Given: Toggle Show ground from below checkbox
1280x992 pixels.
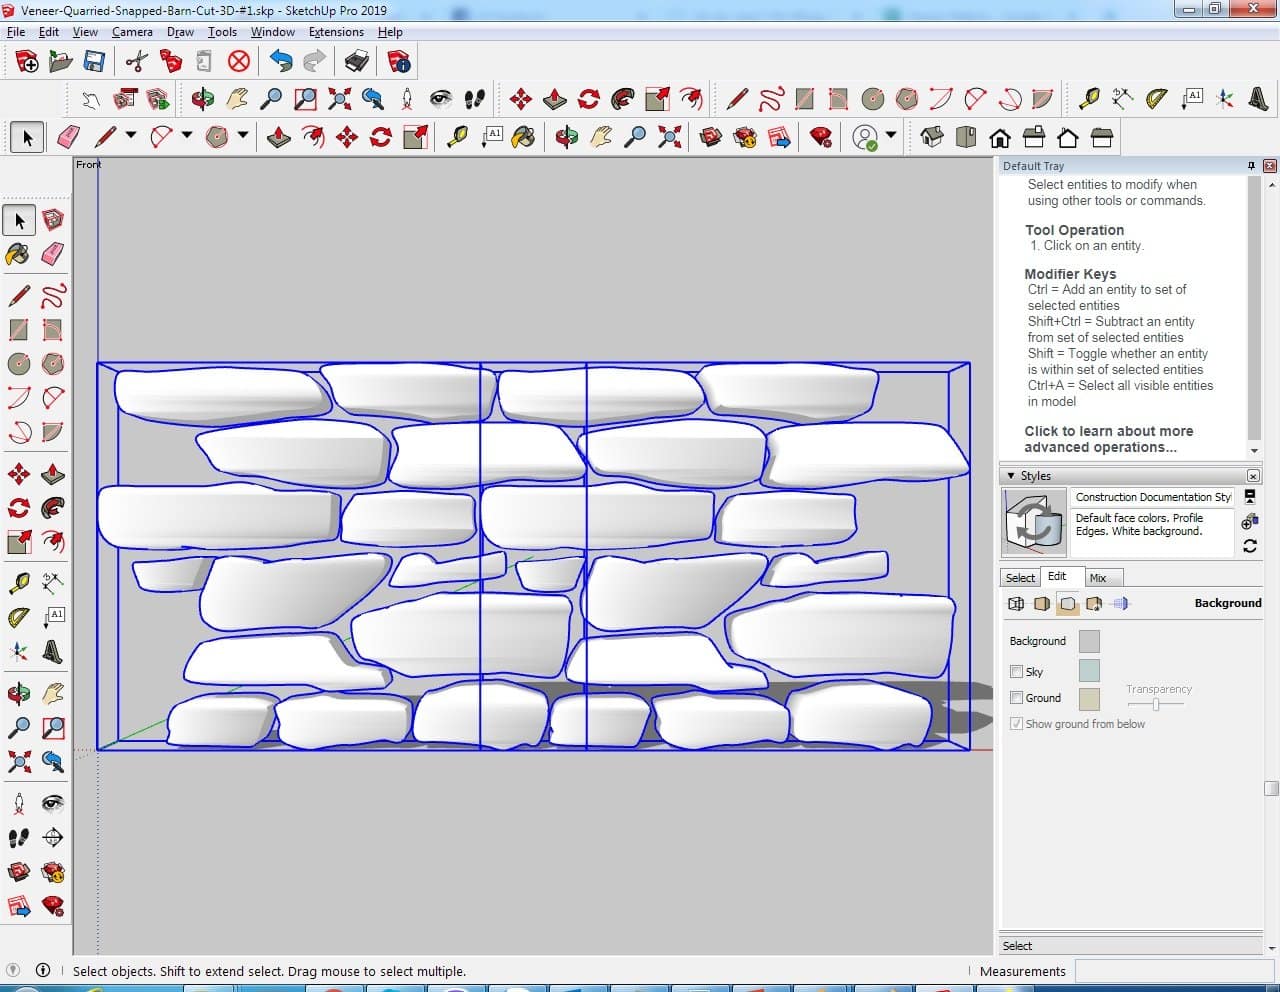Looking at the screenshot, I should 1017,724.
